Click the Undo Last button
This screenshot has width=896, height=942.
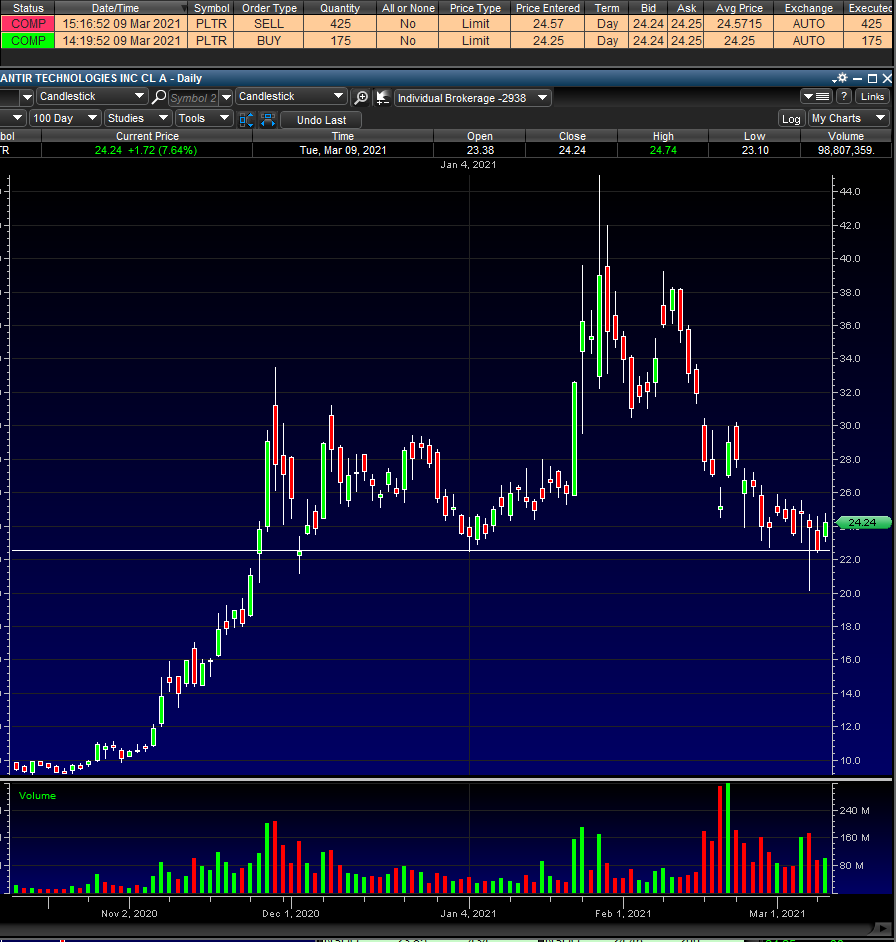pyautogui.click(x=321, y=120)
